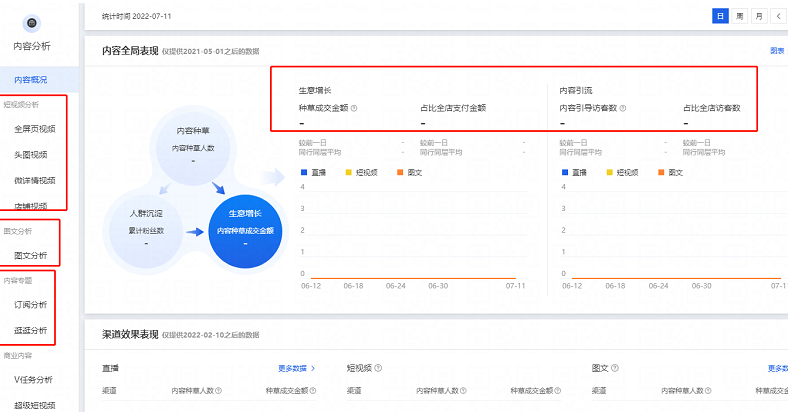Toggle blue 直播 legend in 内容引流 chart
The image size is (798, 413).
[575, 173]
